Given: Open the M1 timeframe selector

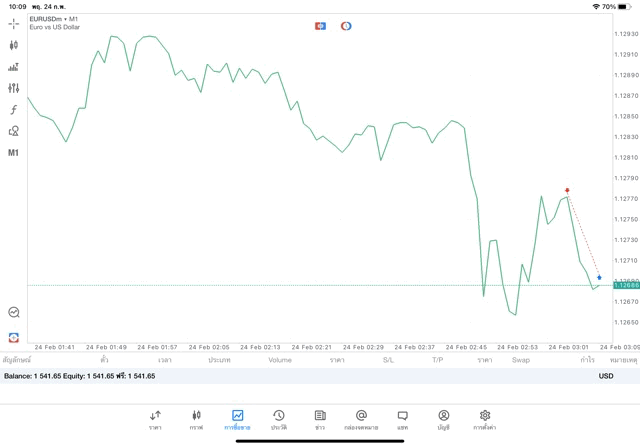Looking at the screenshot, I should (x=14, y=153).
